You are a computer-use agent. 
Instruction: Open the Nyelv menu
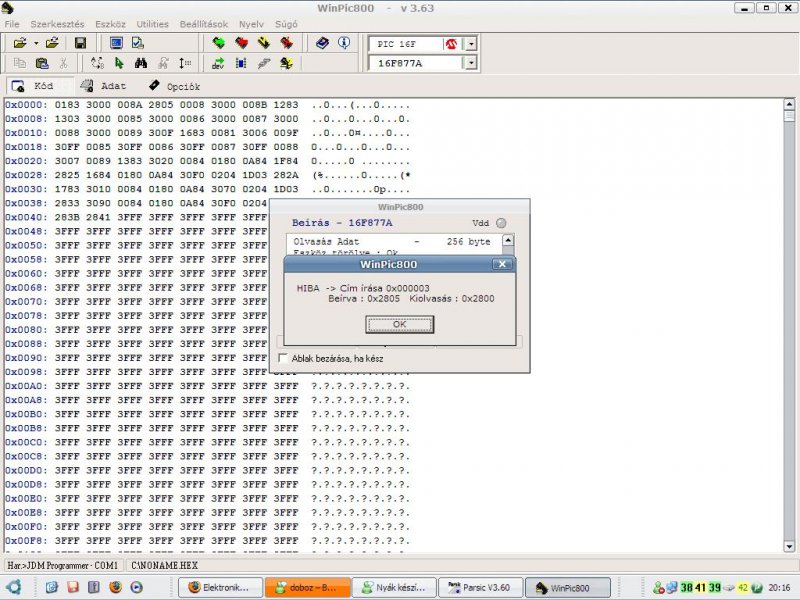(251, 24)
